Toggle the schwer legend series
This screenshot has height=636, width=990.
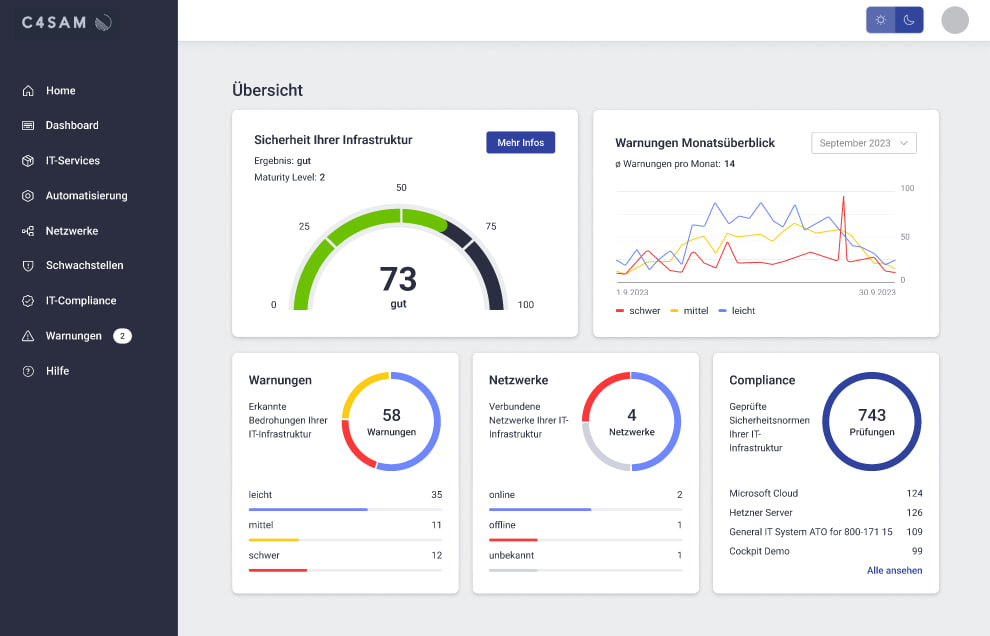coord(638,311)
